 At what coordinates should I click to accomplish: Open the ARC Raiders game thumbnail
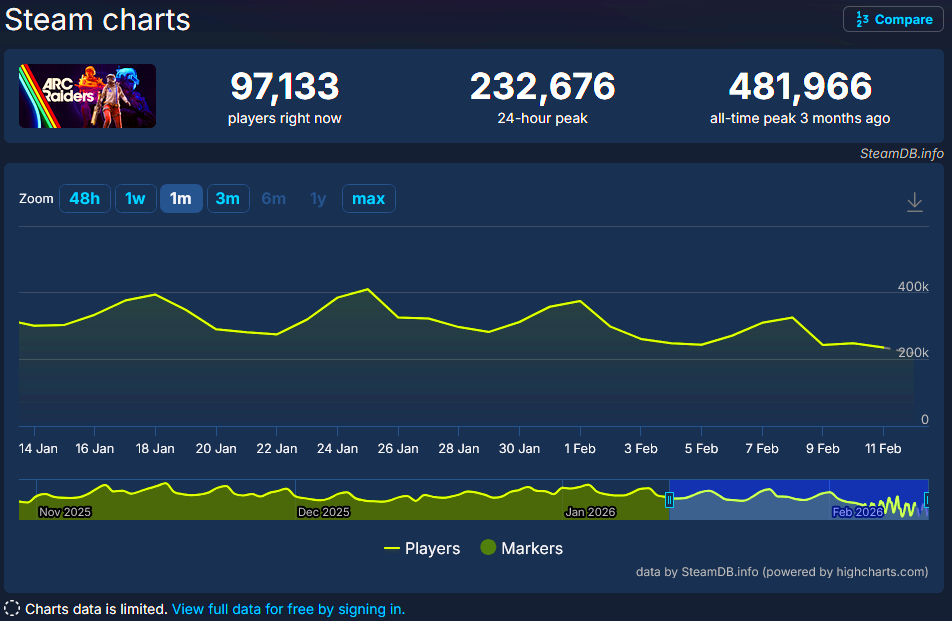[87, 96]
